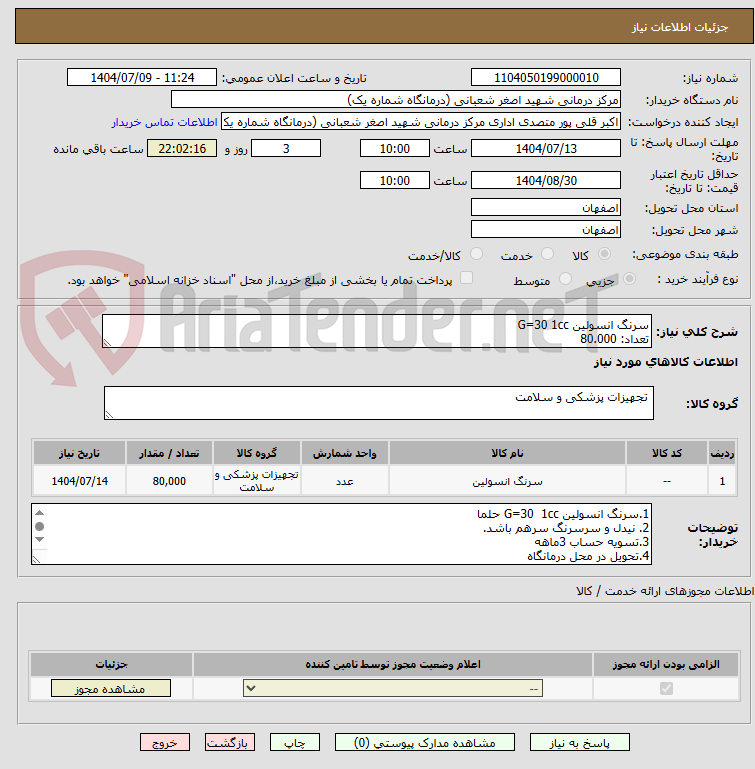Image resolution: width=755 pixels, height=769 pixels.
Task: Click the 'عدد' unit cell
Action: click(x=345, y=481)
